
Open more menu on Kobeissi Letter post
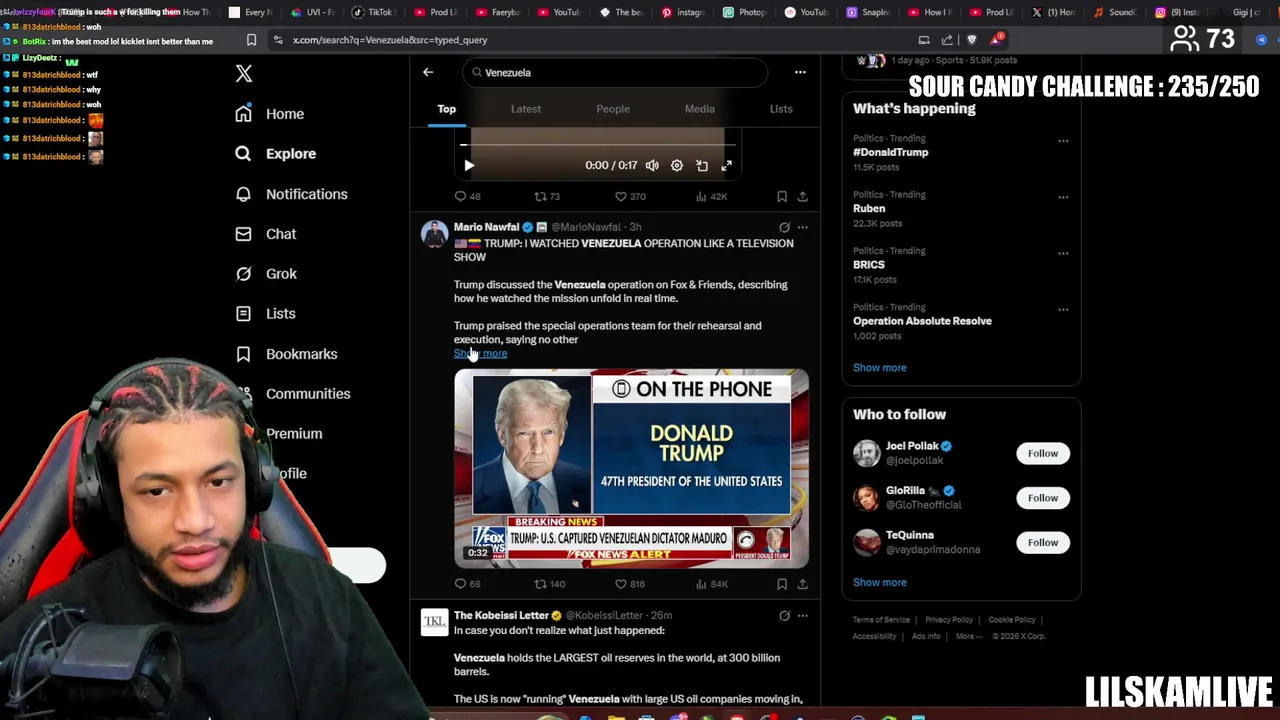click(x=802, y=616)
